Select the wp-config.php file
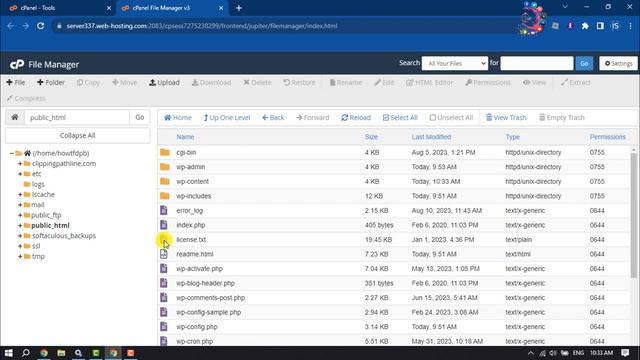Screen dimensions: 640x360 (197, 327)
